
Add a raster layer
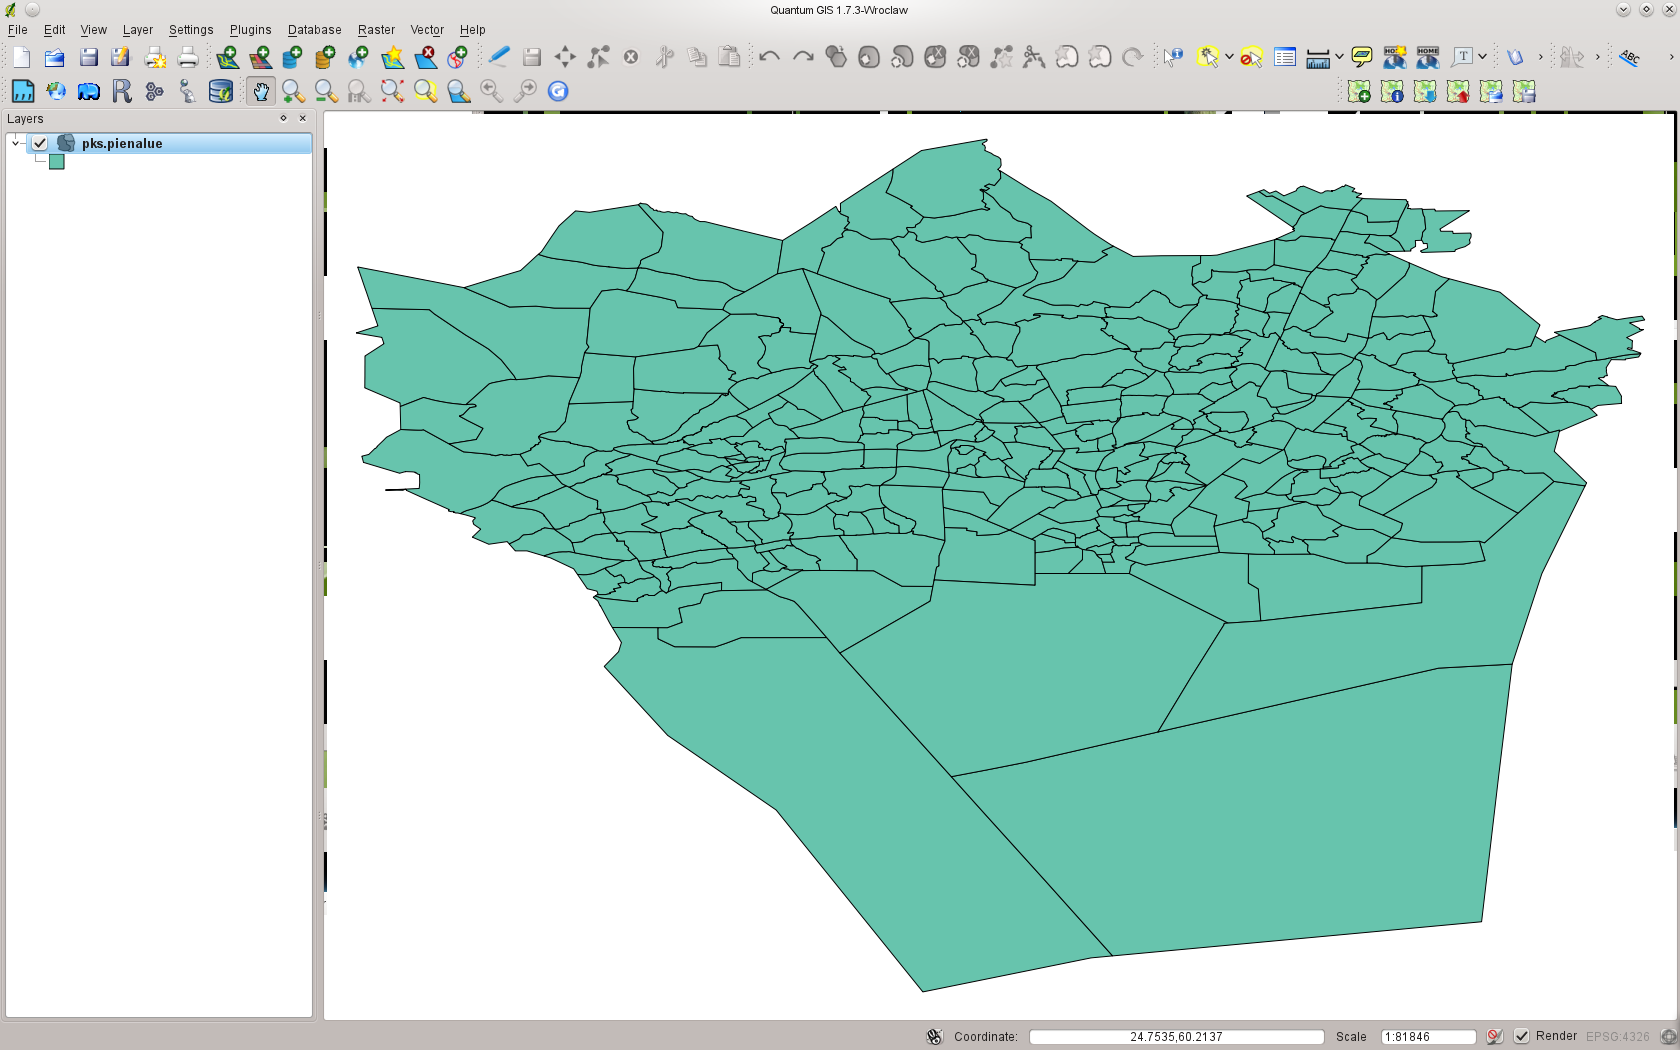260,57
